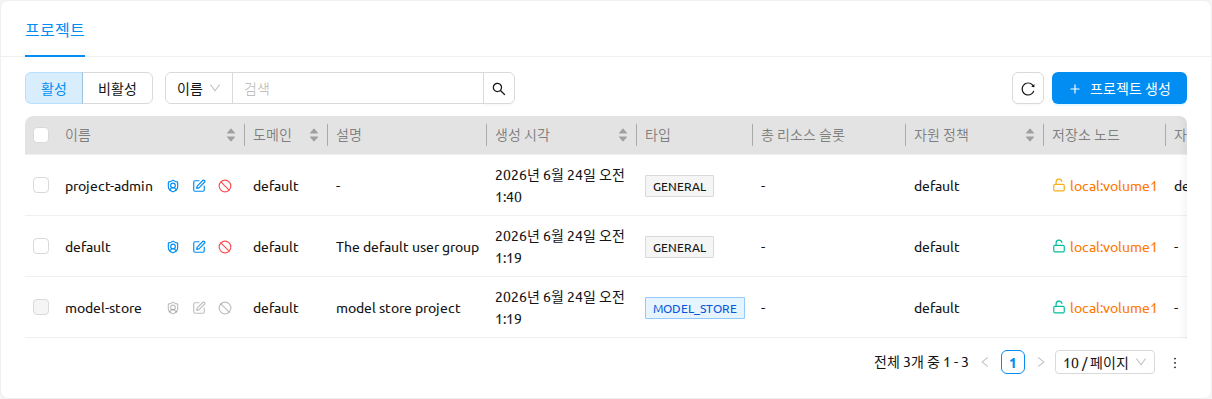Screen dimensions: 1212x399
Task: Refresh the project list
Action: coord(1028,88)
